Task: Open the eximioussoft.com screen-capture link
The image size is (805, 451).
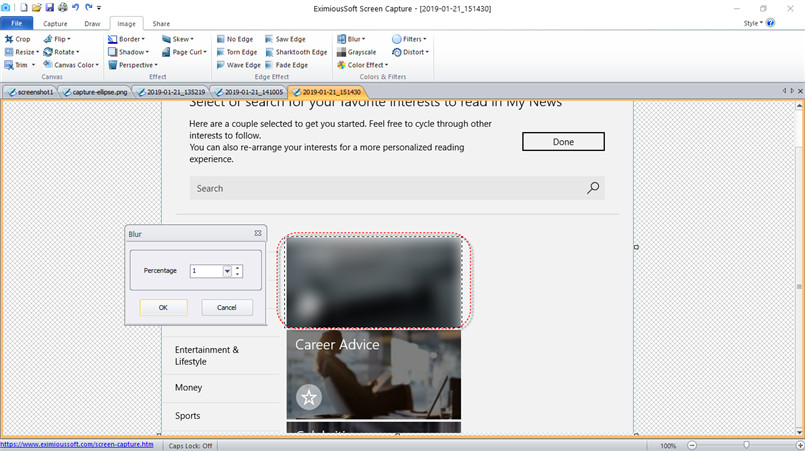Action: (x=77, y=444)
